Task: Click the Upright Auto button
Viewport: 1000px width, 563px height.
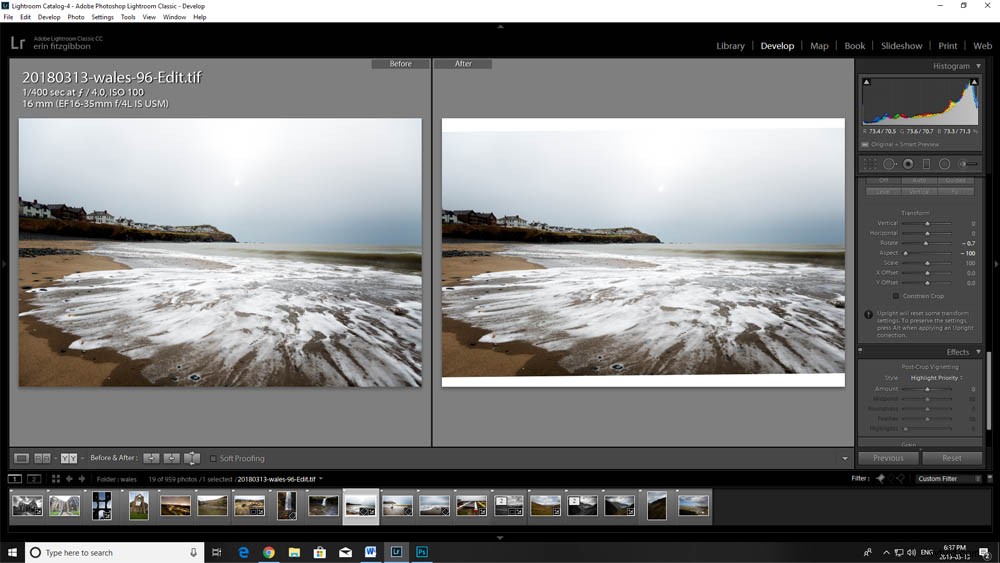Action: point(919,180)
